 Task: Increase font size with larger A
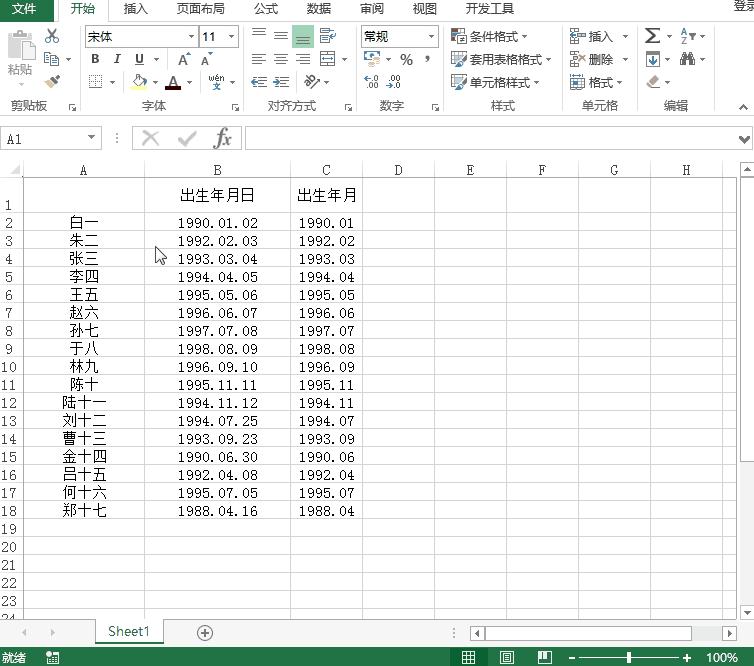184,59
